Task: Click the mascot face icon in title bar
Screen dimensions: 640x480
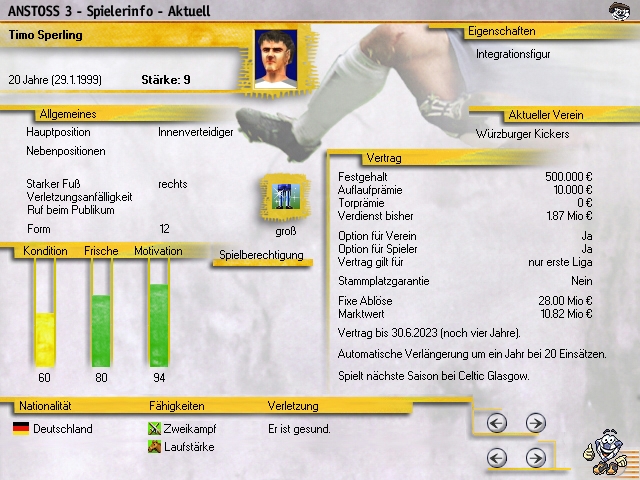Action: (619, 11)
